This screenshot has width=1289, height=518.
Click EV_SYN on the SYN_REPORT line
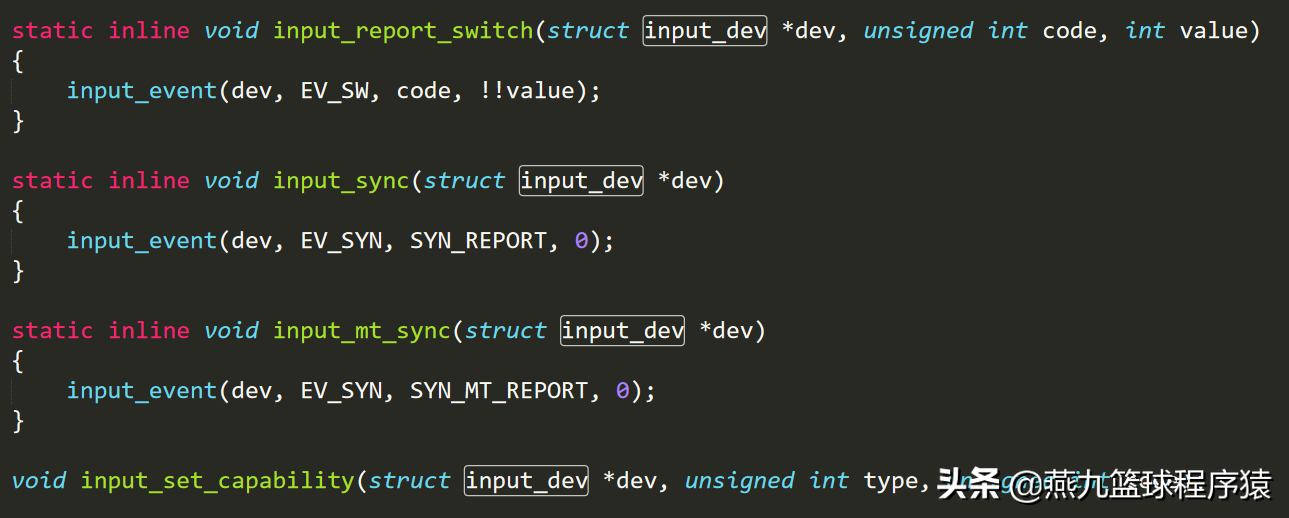point(341,241)
